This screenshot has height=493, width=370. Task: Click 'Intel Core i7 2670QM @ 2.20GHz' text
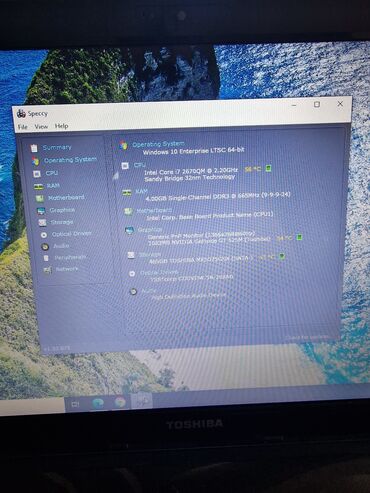191,171
